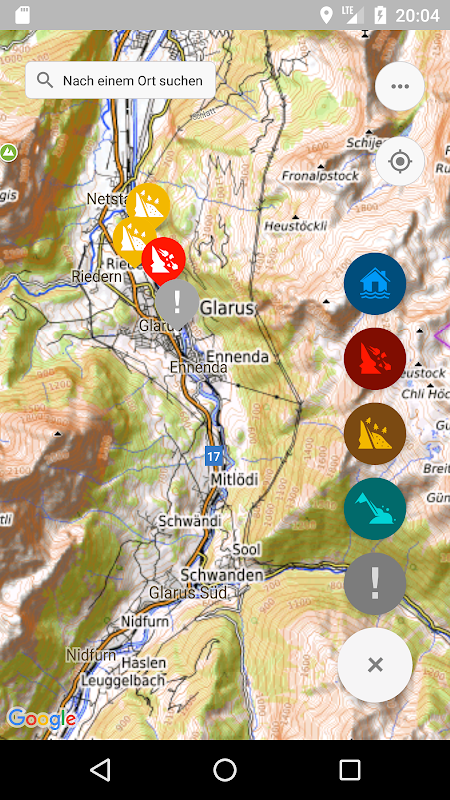Click the search field 'Nach einem Ort suchen'
Image resolution: width=450 pixels, height=800 pixels.
tap(120, 80)
